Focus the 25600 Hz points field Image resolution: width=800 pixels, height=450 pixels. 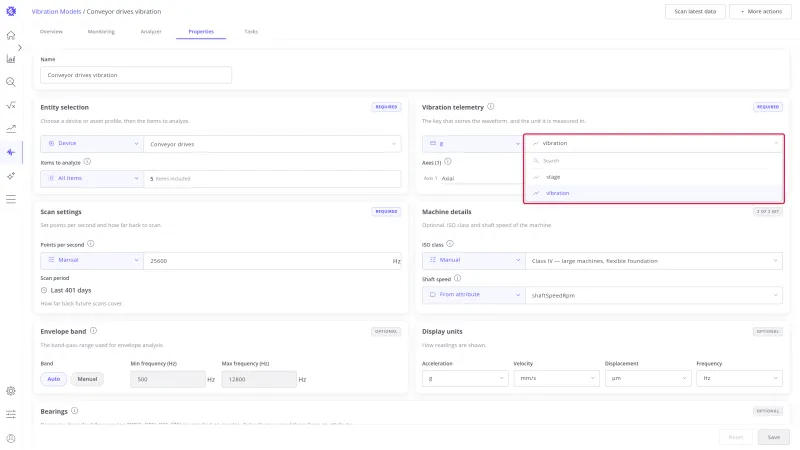click(x=272, y=261)
